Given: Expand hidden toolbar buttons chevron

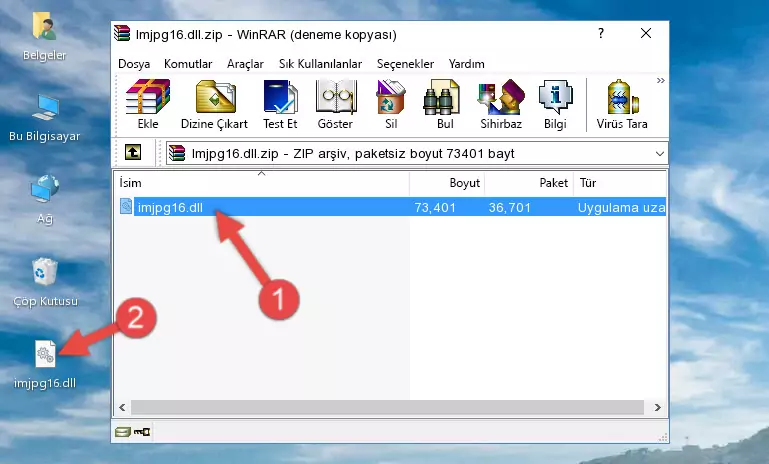Looking at the screenshot, I should (661, 80).
